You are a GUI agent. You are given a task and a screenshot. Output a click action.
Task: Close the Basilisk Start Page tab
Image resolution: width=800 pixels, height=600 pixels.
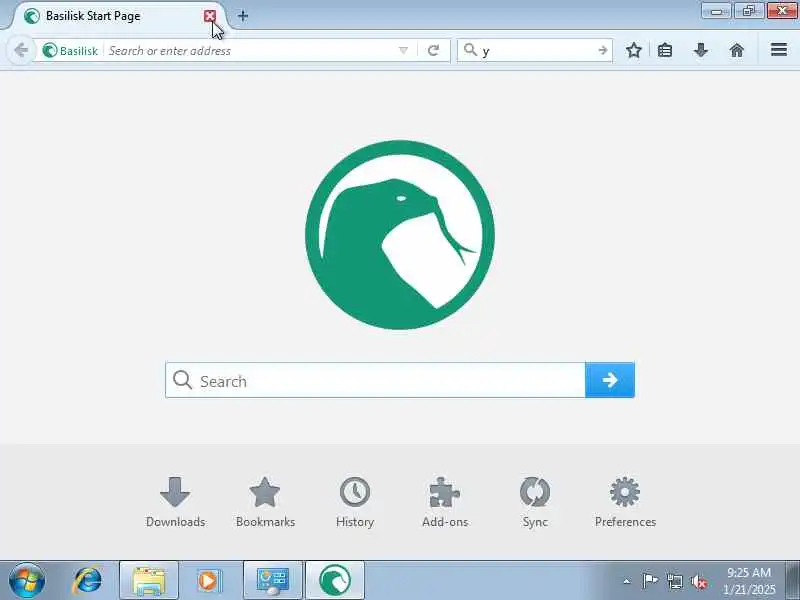coord(209,16)
